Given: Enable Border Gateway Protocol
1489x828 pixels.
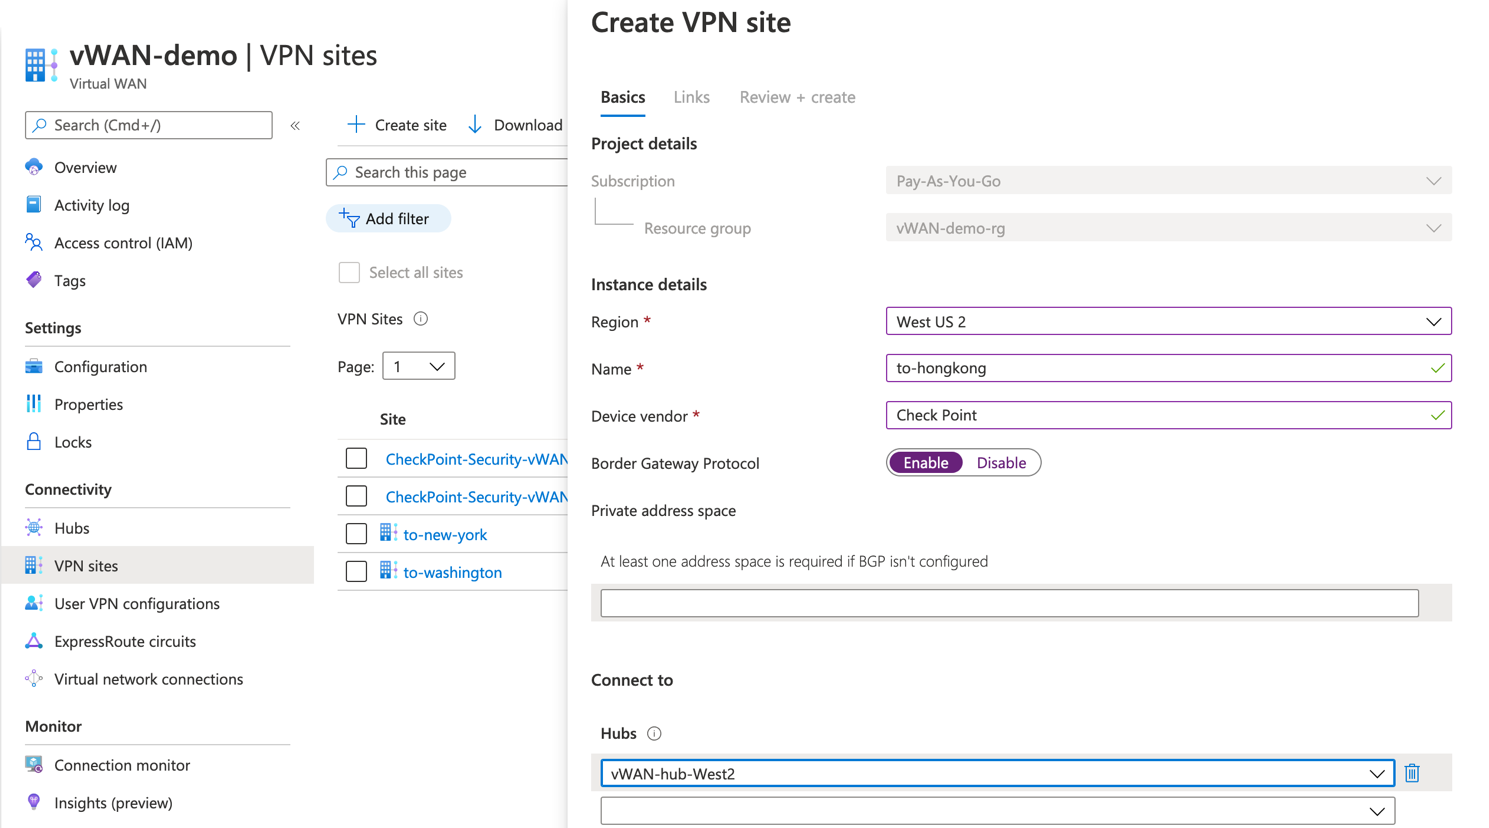Looking at the screenshot, I should pos(926,463).
